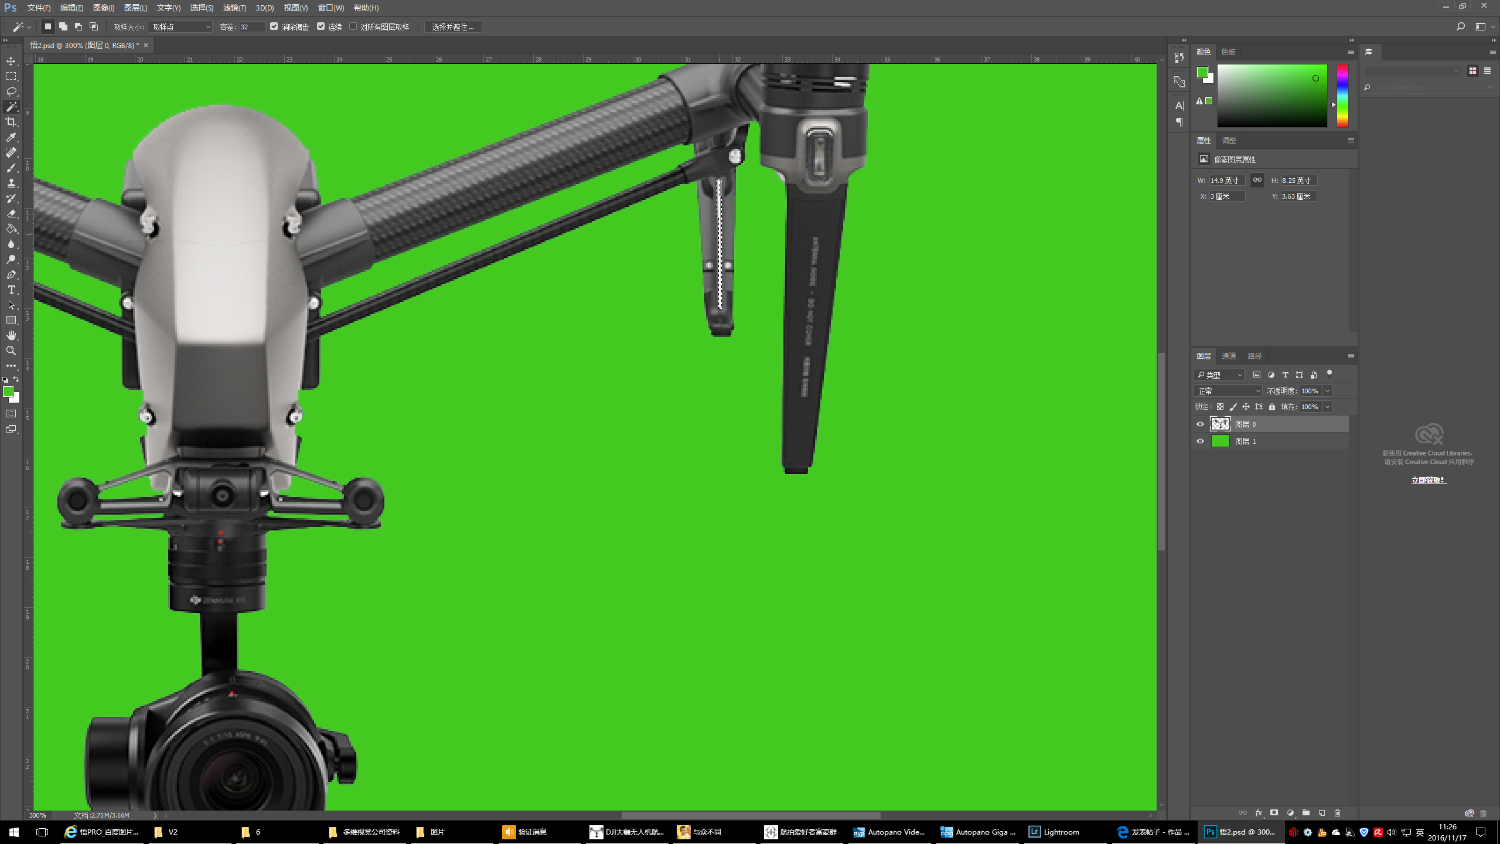The image size is (1500, 844).
Task: Open Lightroom from the Windows taskbar
Action: tap(1055, 832)
